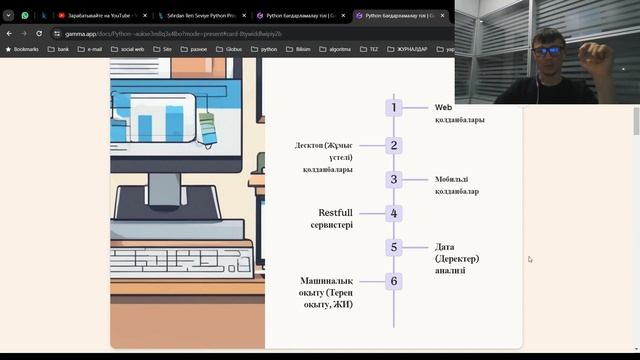Screen dimensions: 640x360
Task: Open the TEZ bookmarks folder
Action: pyautogui.click(x=369, y=49)
